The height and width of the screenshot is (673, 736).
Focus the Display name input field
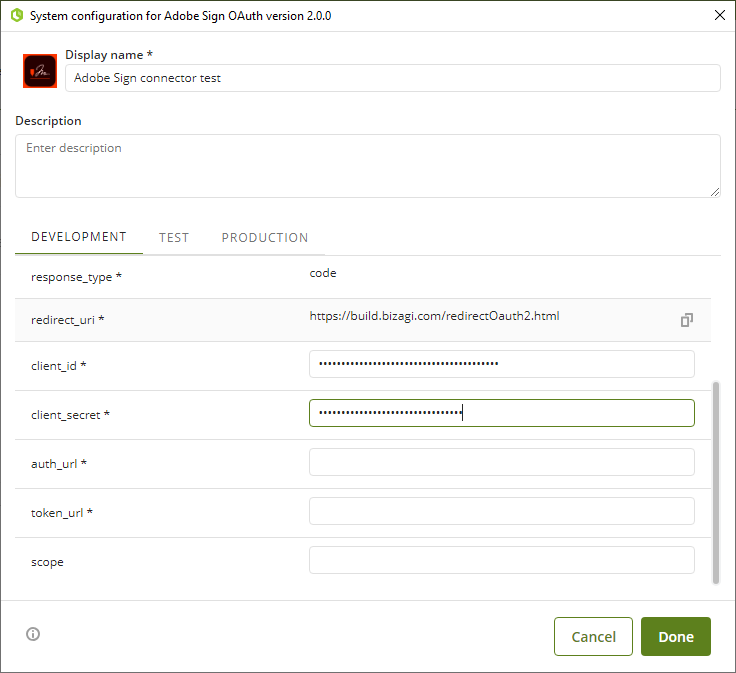point(393,78)
